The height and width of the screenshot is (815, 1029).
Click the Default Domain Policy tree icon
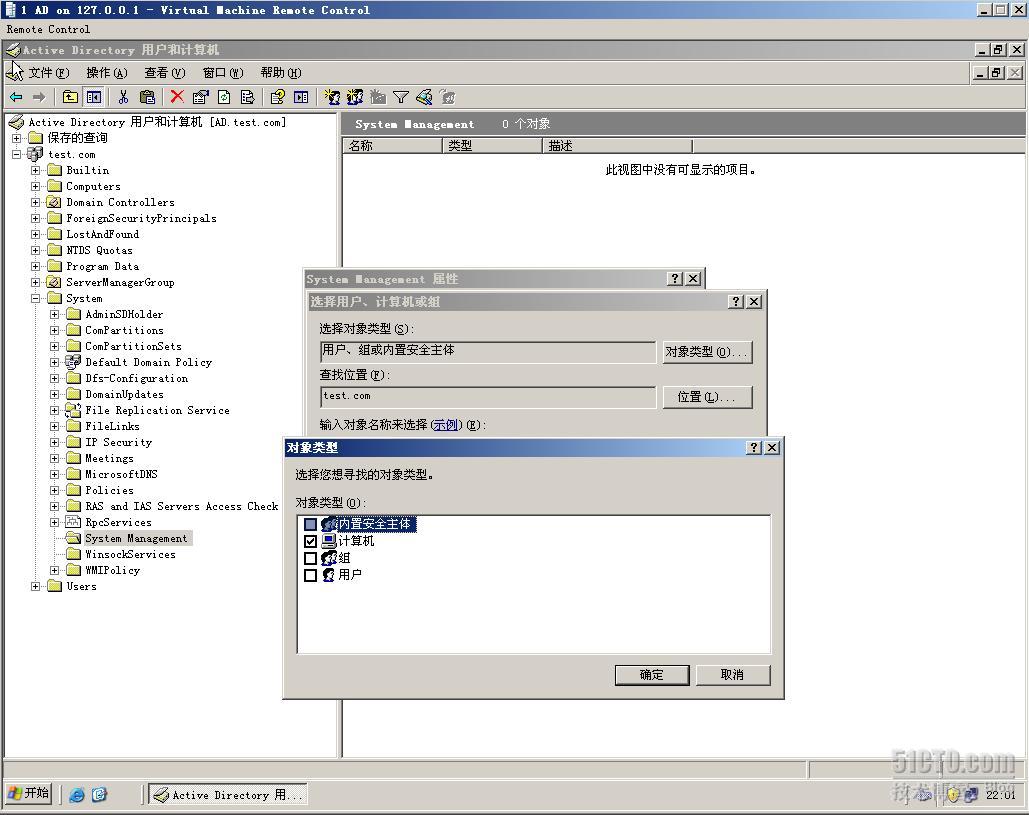(73, 362)
